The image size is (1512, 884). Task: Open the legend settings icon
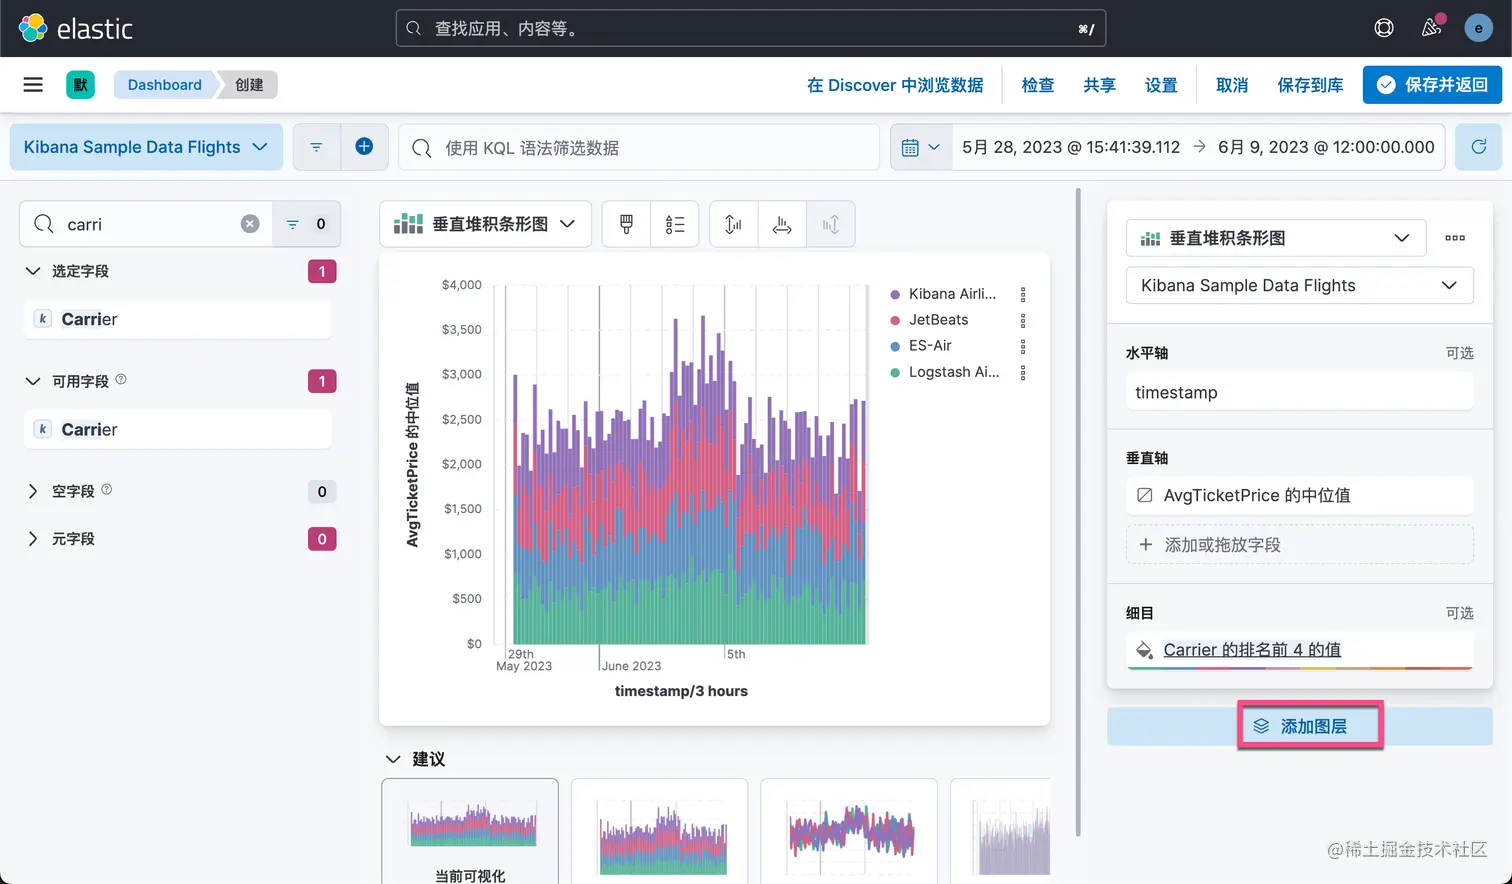click(x=675, y=224)
